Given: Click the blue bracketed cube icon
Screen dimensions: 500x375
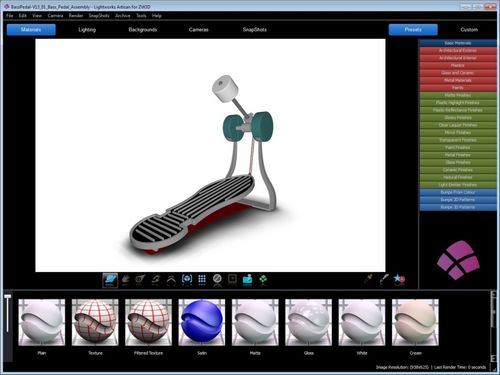Looking at the screenshot, I should [187, 280].
